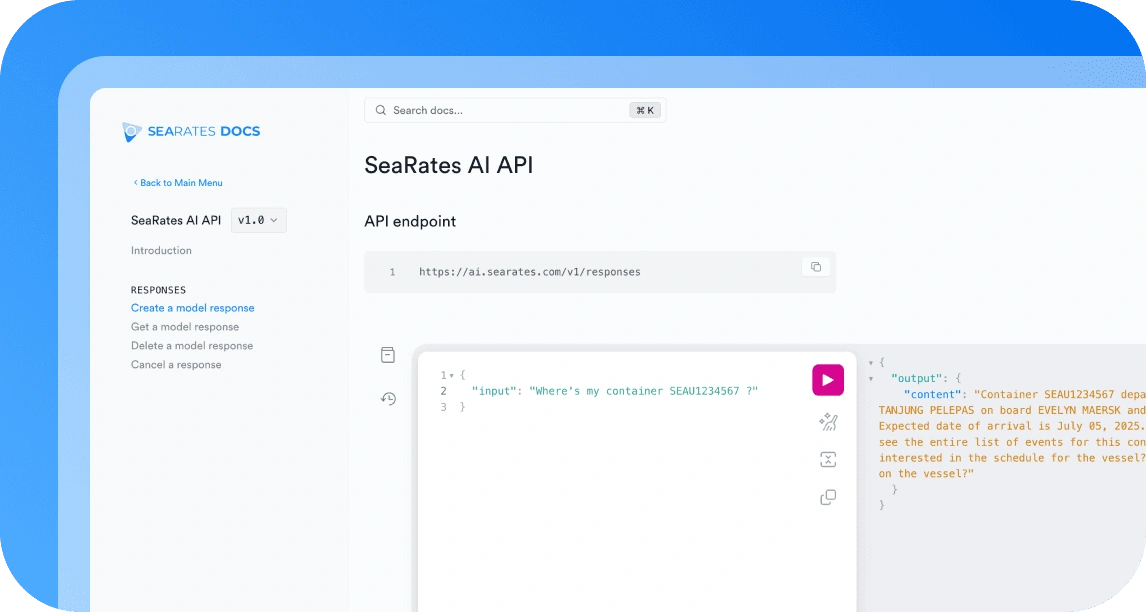
Task: Open the request history icon
Action: (388, 398)
